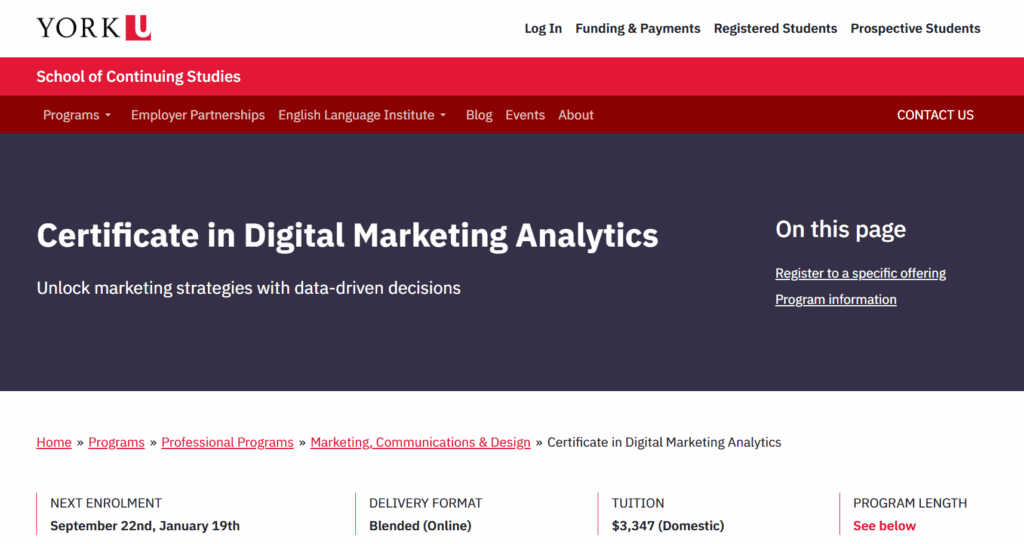Select the DELIVERY FORMAT label
Image resolution: width=1024 pixels, height=544 pixels.
425,503
